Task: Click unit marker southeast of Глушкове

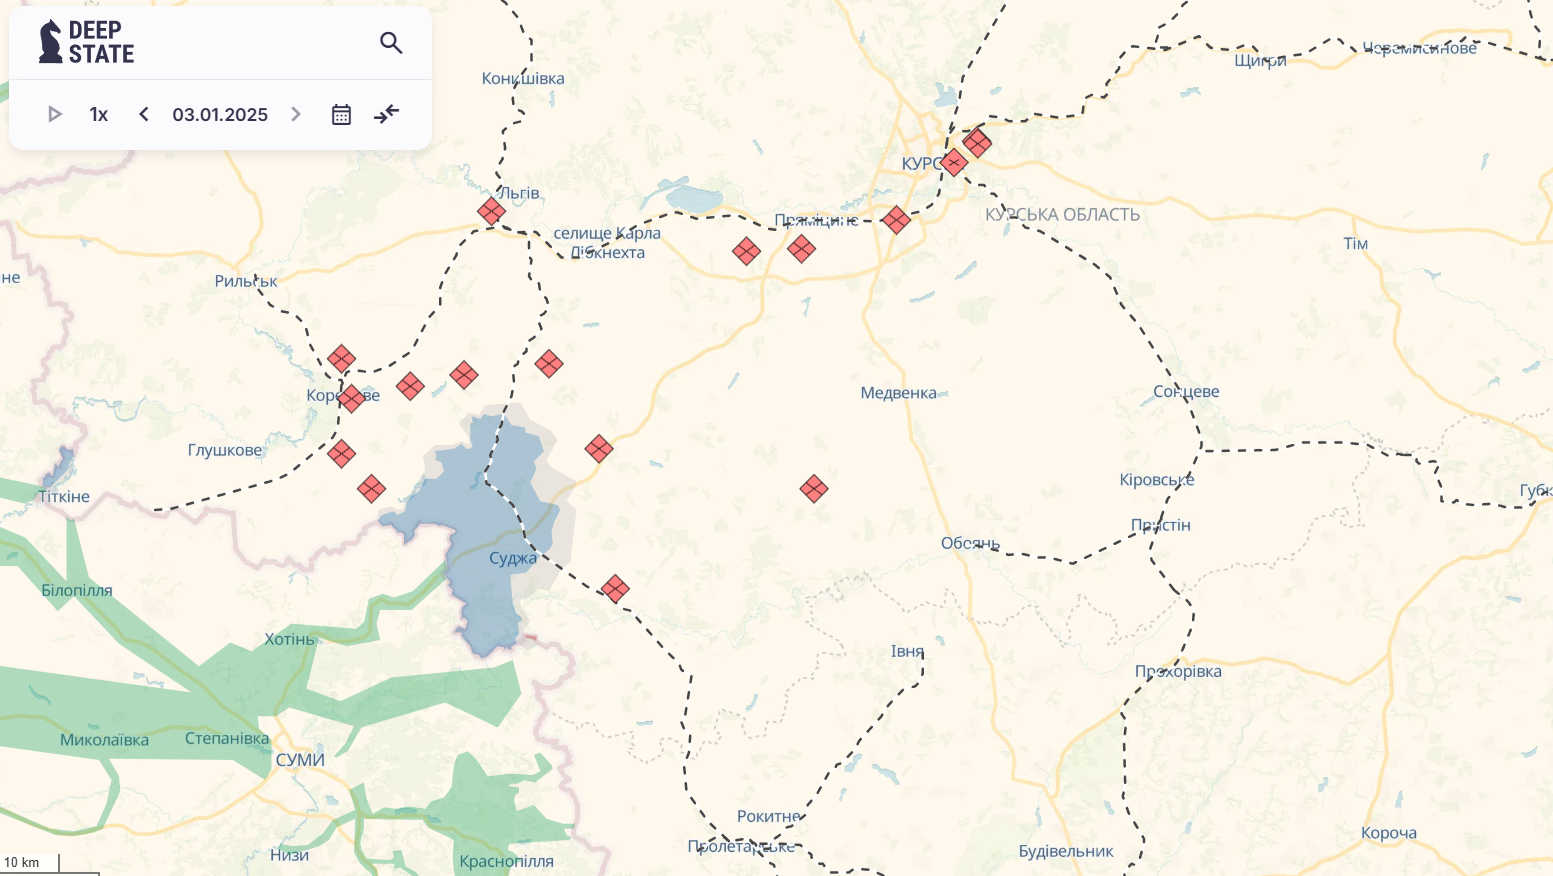Action: [x=371, y=489]
